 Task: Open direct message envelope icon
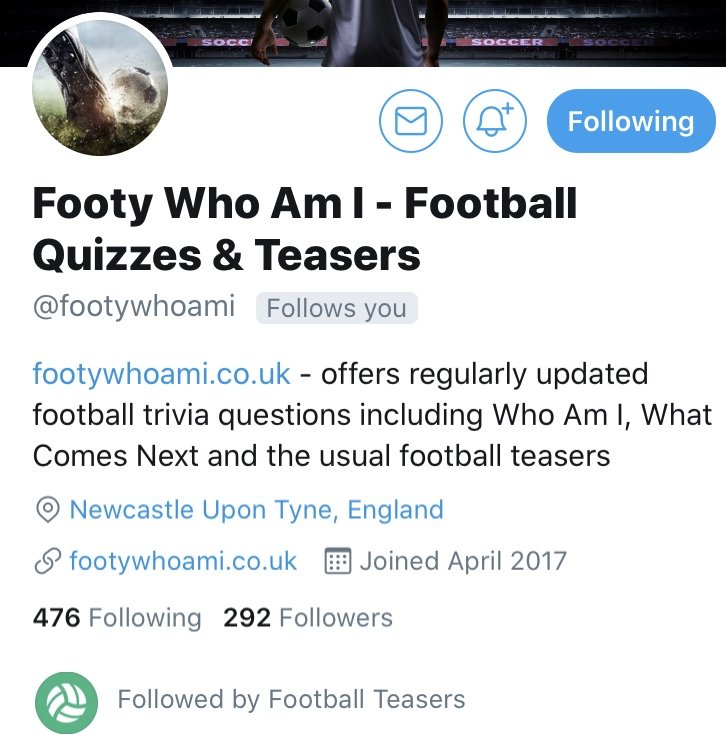[411, 121]
